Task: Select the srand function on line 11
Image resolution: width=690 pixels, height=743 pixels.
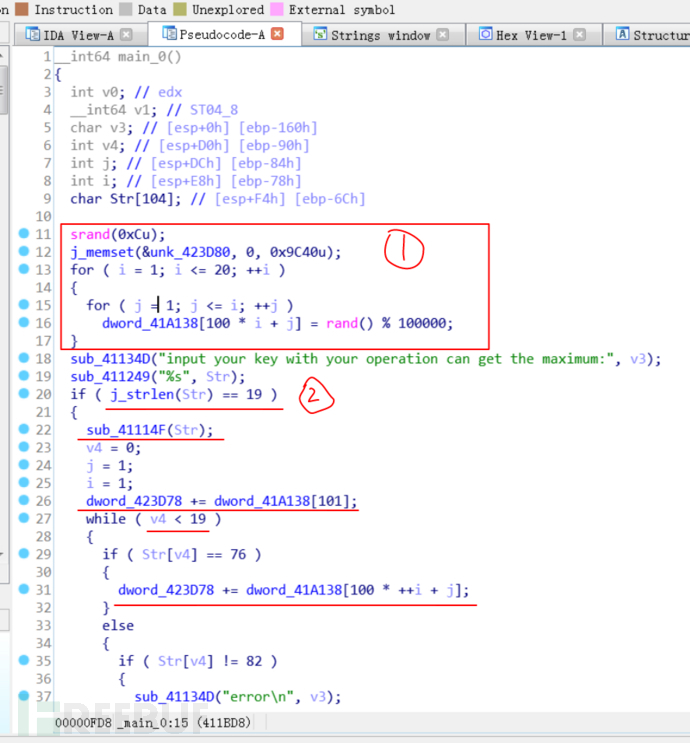Action: tap(90, 234)
